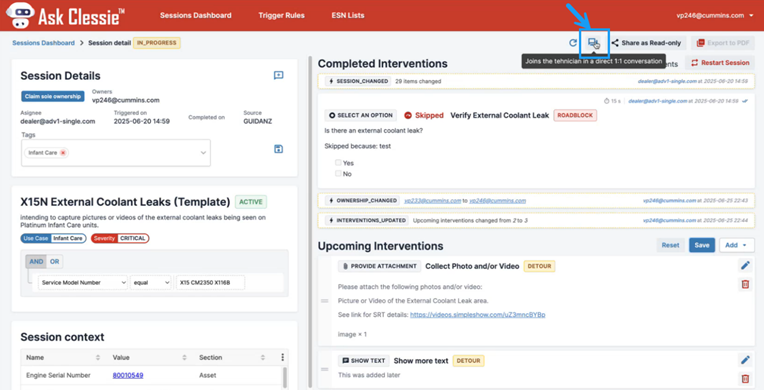The image size is (764, 390).
Task: Click the 15 s timer icon
Action: [x=607, y=101]
